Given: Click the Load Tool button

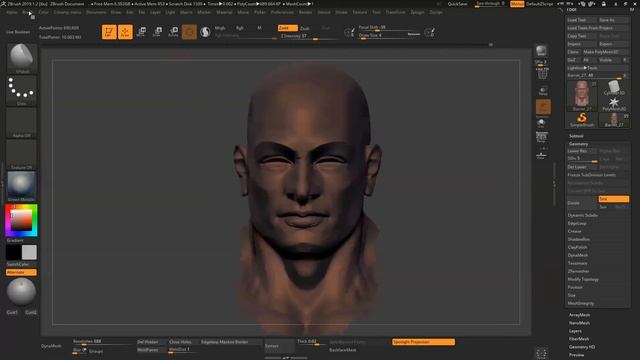Looking at the screenshot, I should point(582,20).
